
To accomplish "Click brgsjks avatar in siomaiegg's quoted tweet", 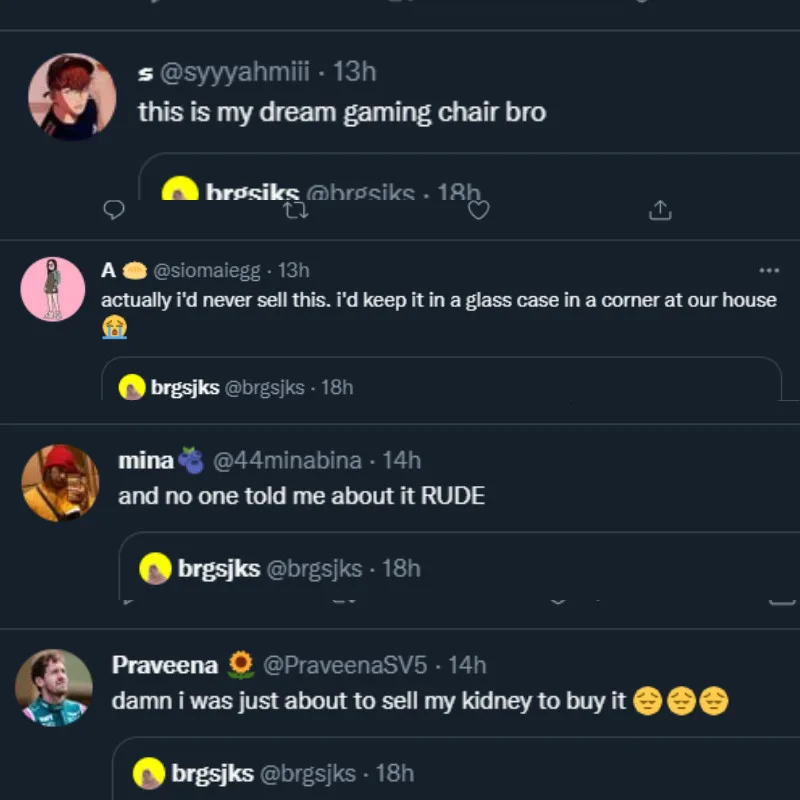I will click(x=132, y=387).
